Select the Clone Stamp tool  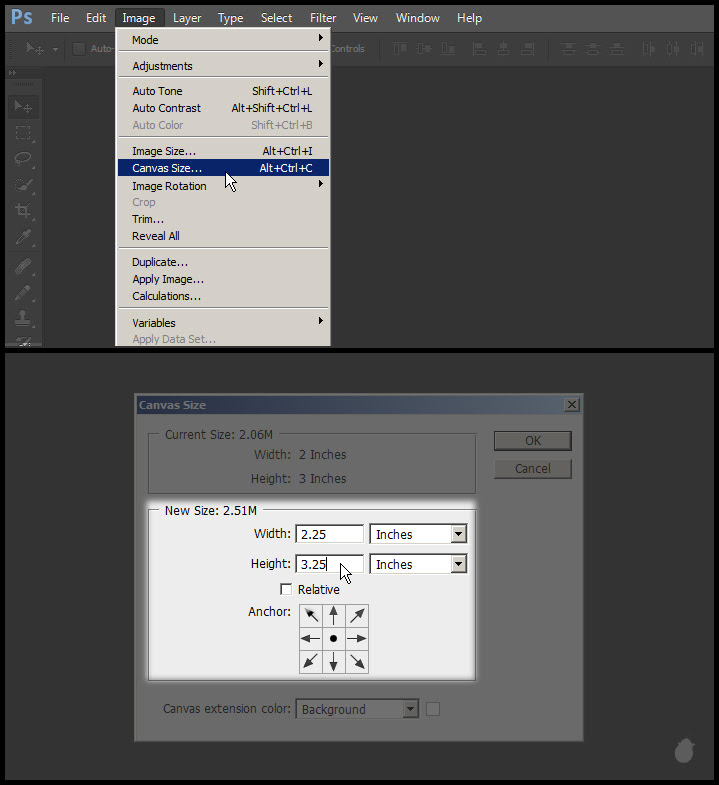click(23, 318)
